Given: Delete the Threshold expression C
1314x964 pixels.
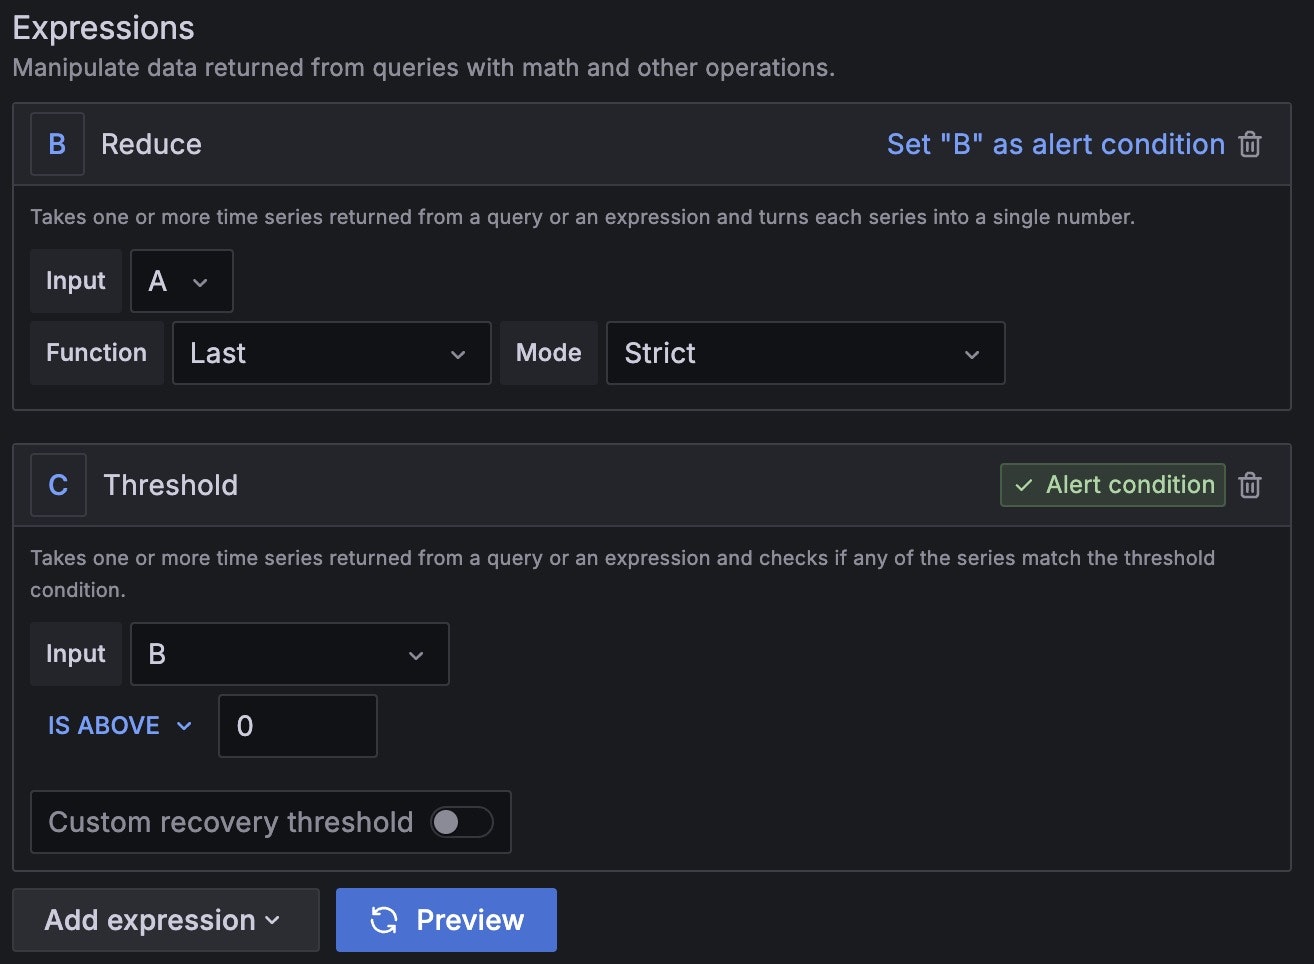Looking at the screenshot, I should point(1250,486).
